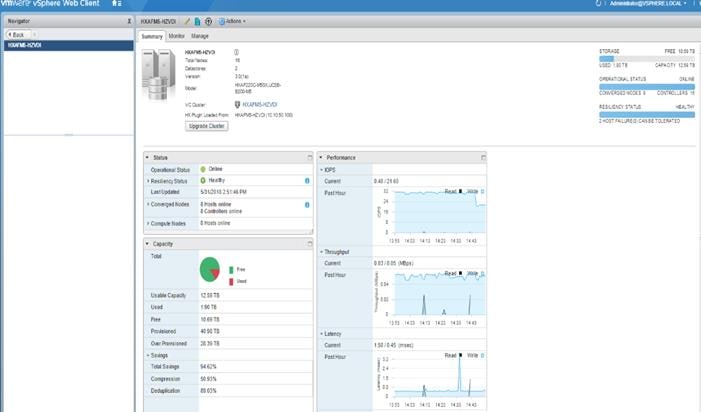Click the Compression percentage value
Screen dimensions: 701x412
click(208, 379)
